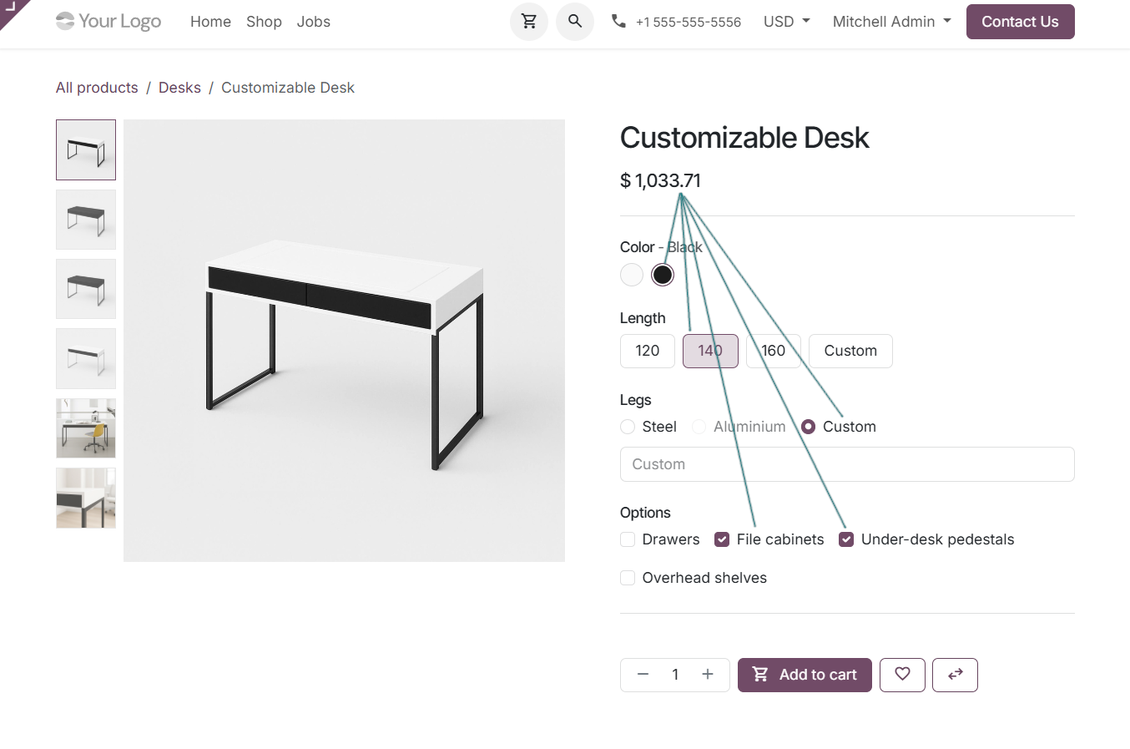Choose Custom length option
The height and width of the screenshot is (749, 1130).
coord(850,351)
